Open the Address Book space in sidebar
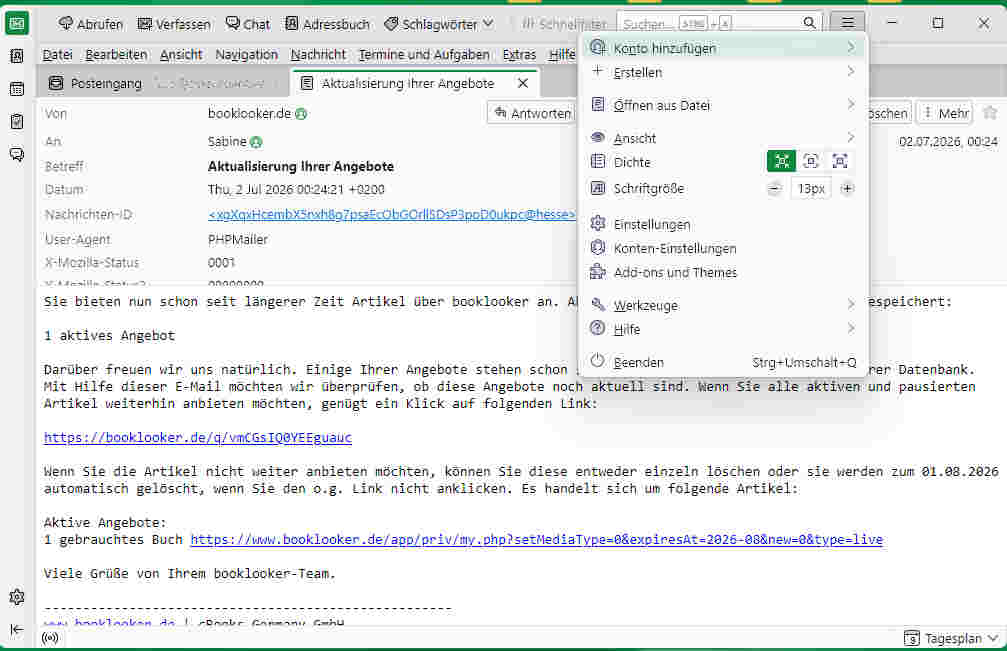The width and height of the screenshot is (1007, 651). [x=17, y=56]
